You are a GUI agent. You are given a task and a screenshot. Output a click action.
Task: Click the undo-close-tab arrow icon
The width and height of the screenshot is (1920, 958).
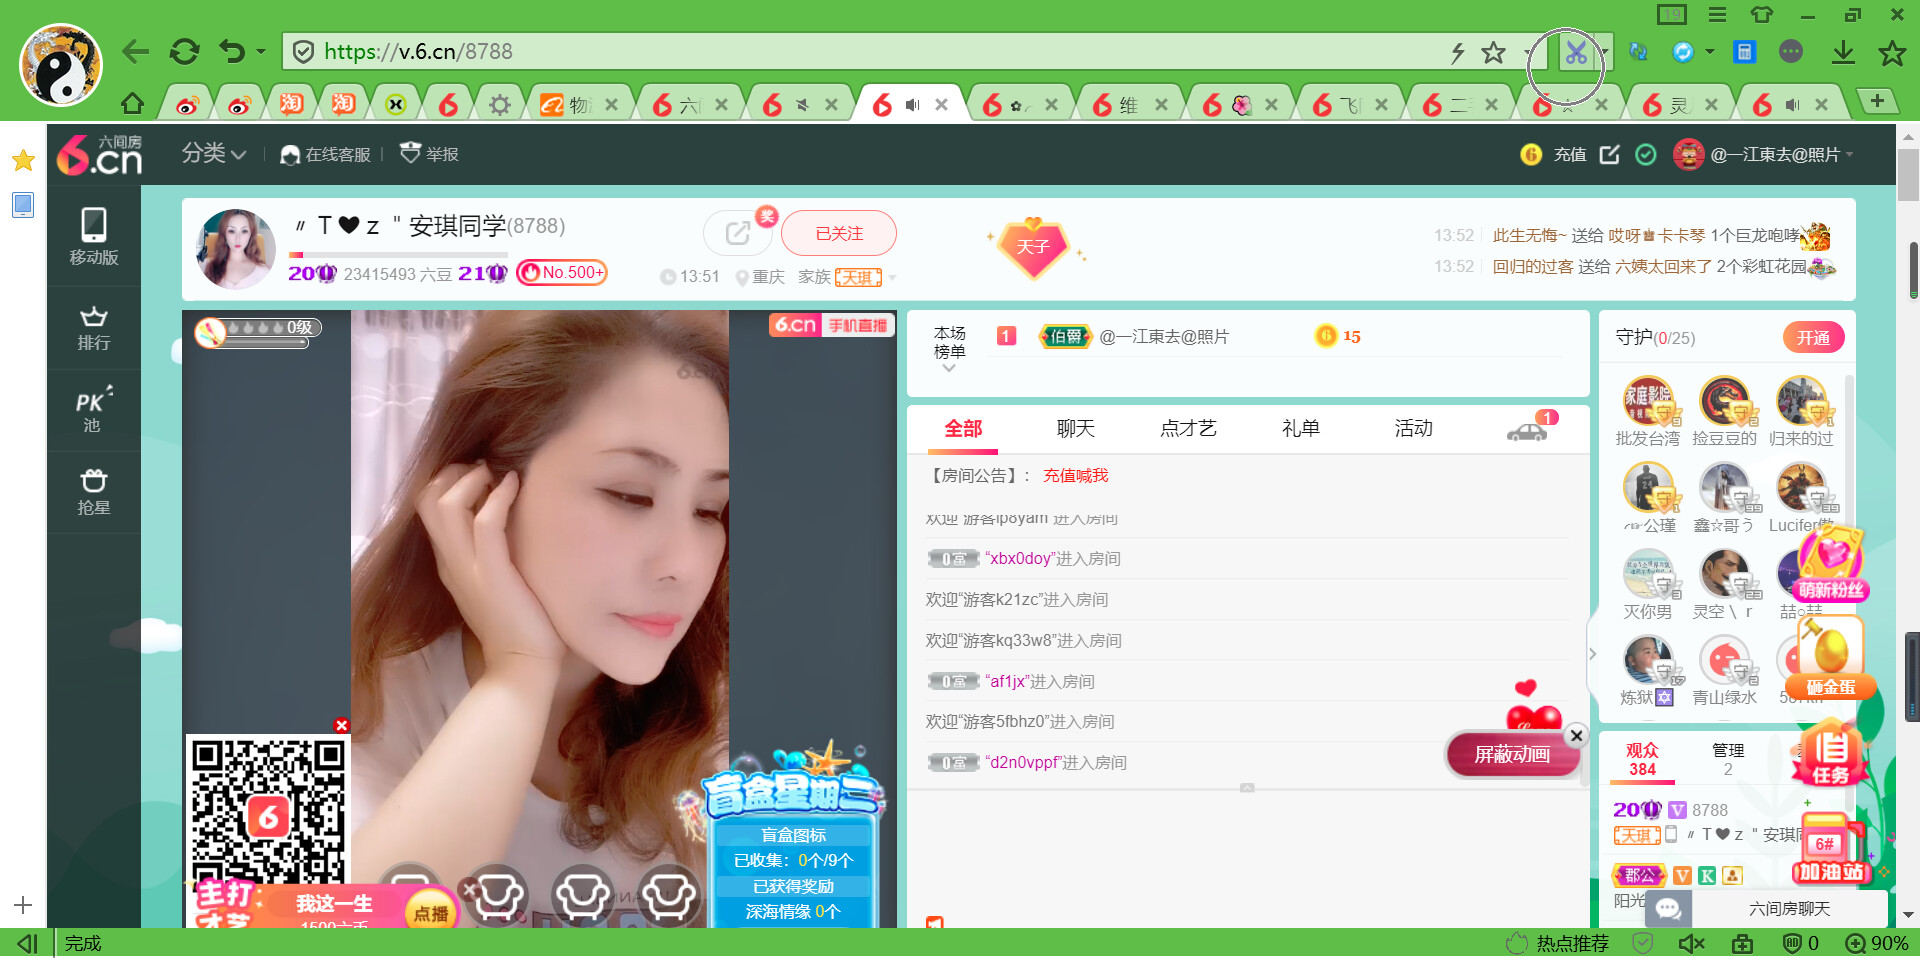[x=232, y=51]
